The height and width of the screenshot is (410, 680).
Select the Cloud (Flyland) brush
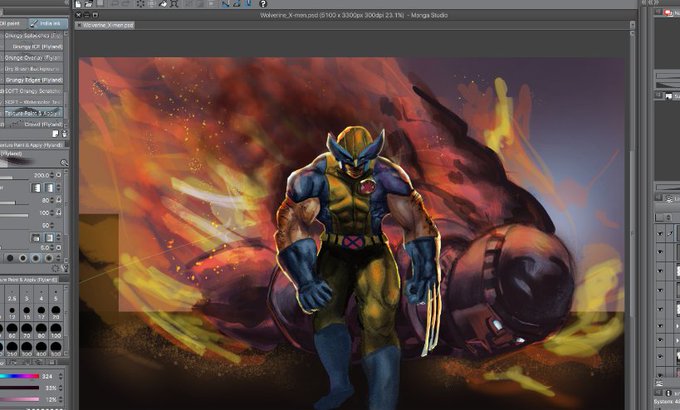tap(34, 124)
